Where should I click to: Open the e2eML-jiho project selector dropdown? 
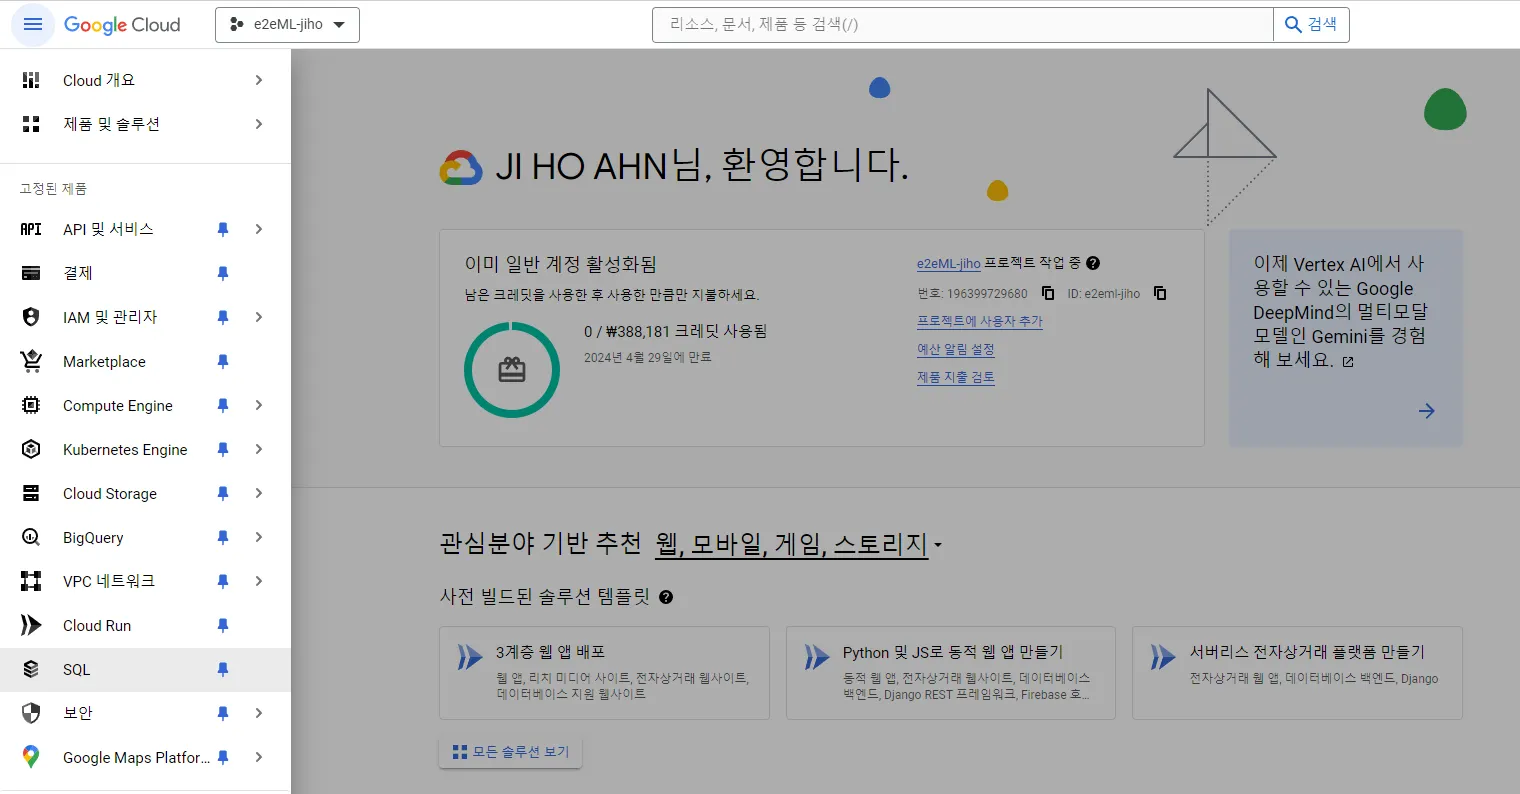pyautogui.click(x=287, y=25)
